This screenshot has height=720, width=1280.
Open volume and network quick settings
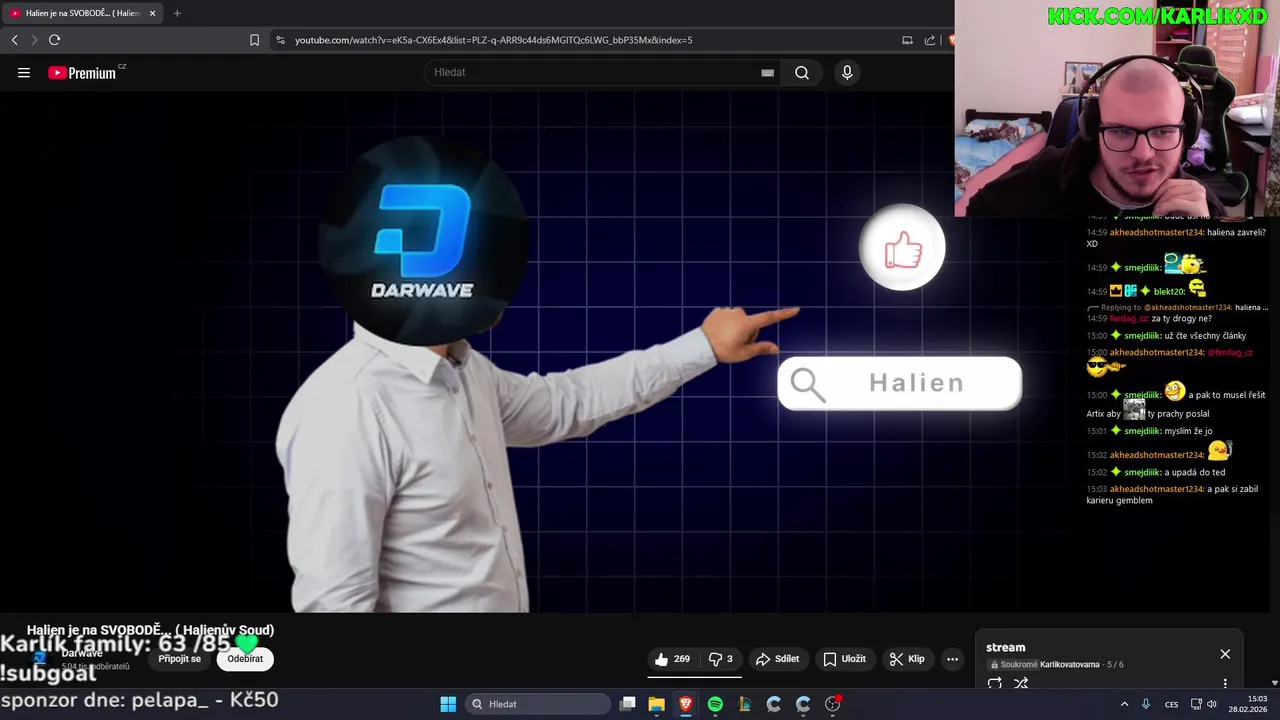point(1204,704)
